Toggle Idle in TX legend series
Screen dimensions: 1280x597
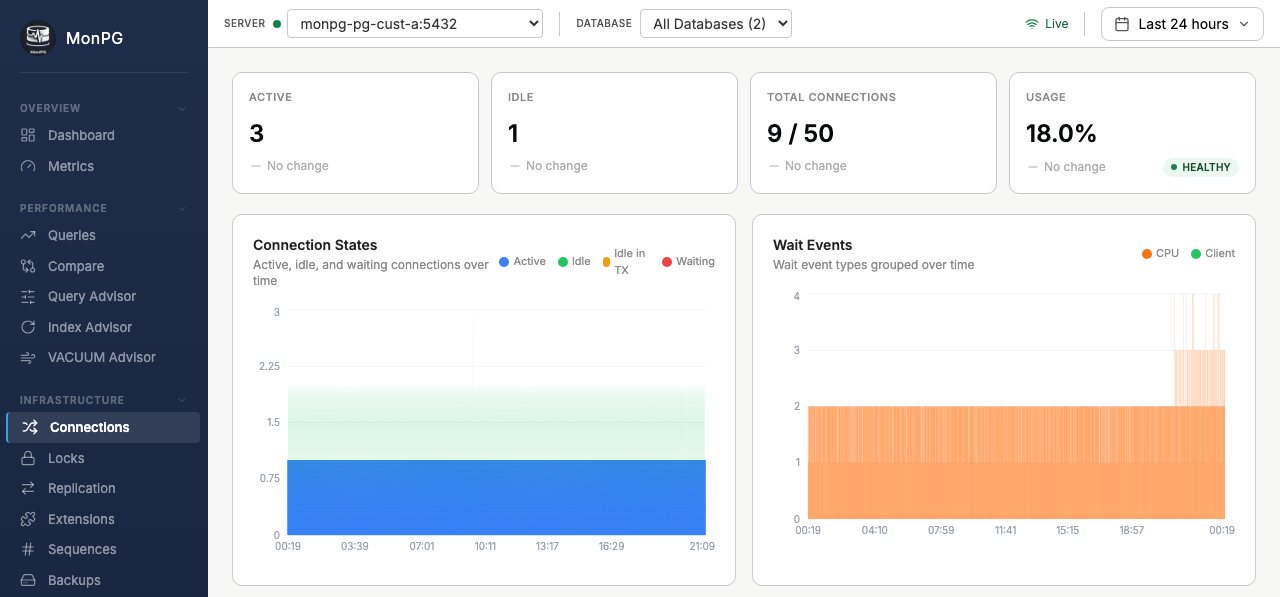tap(623, 262)
